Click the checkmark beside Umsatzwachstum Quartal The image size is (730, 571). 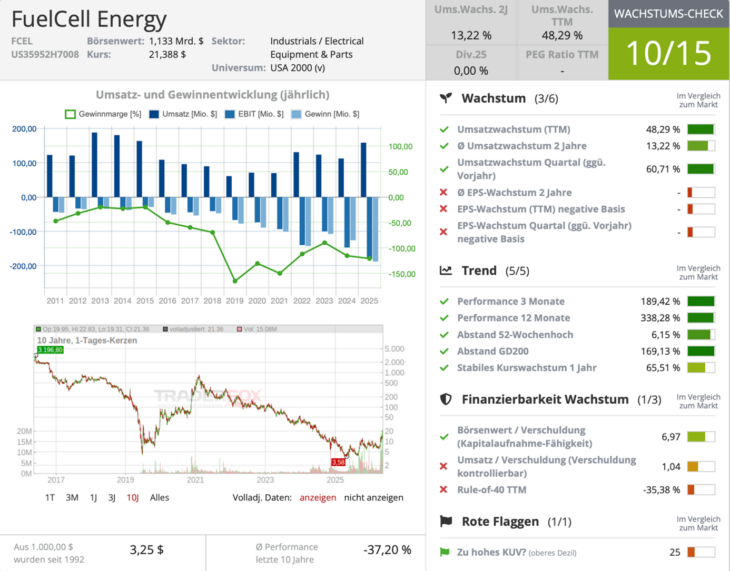pos(444,169)
